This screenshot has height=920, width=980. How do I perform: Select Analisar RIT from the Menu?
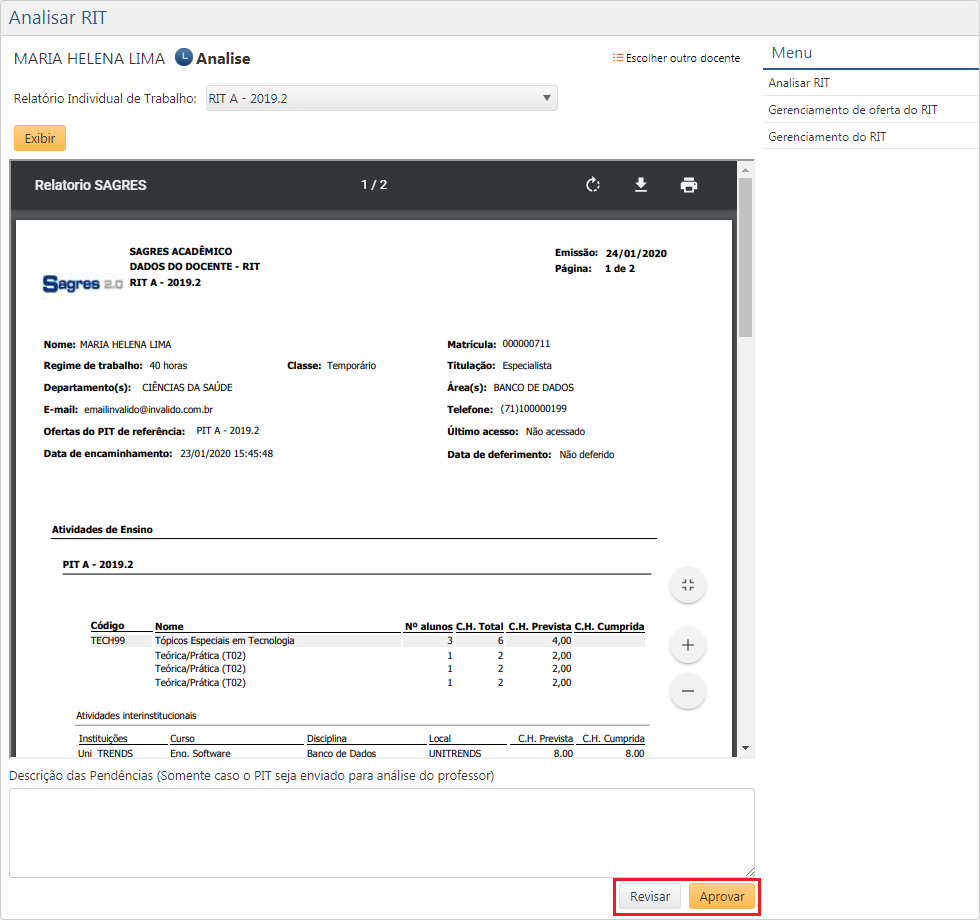[799, 83]
